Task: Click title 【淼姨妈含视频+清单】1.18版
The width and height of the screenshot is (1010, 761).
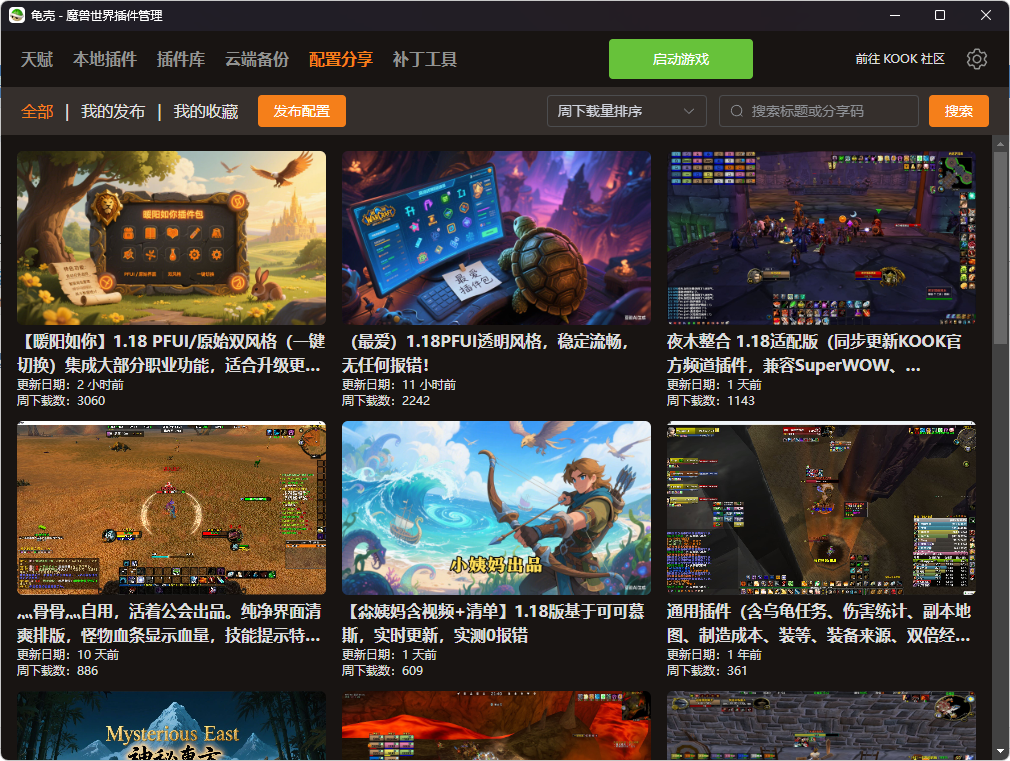Action: tap(493, 623)
